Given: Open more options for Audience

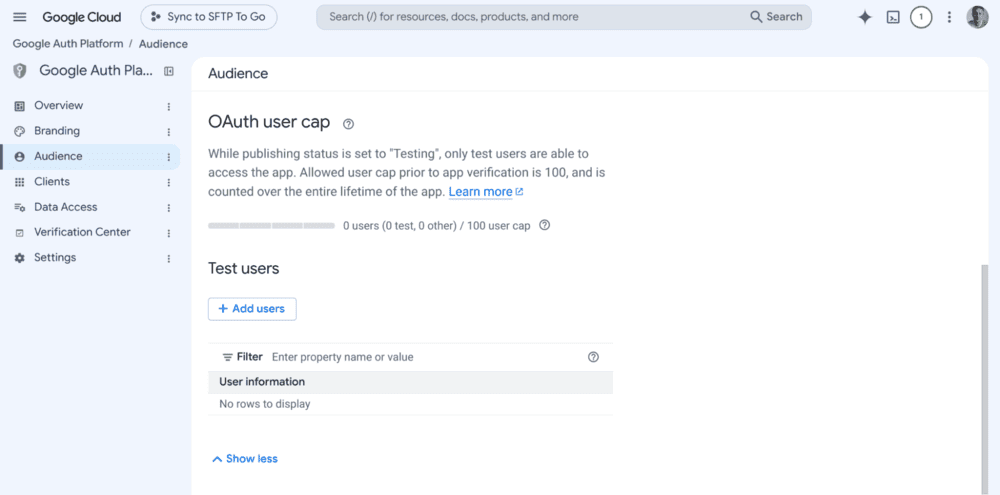Looking at the screenshot, I should [x=169, y=157].
